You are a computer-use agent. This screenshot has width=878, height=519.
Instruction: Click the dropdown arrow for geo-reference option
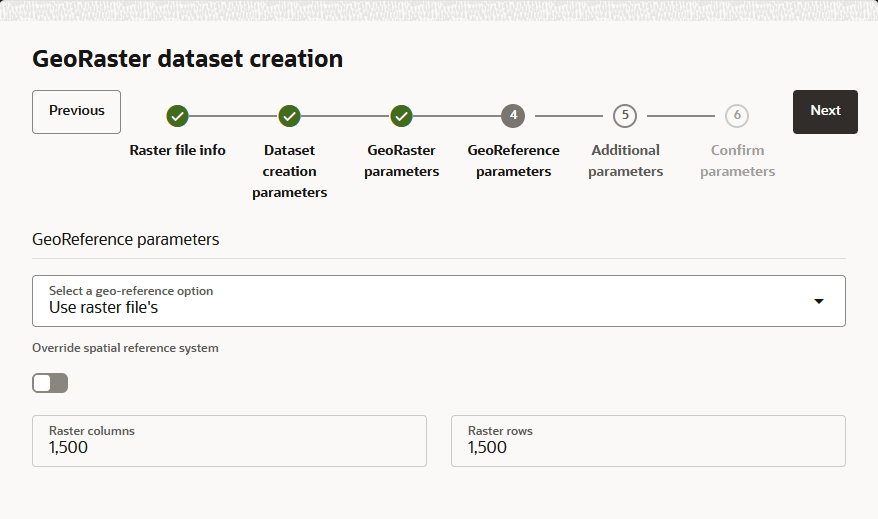[819, 301]
